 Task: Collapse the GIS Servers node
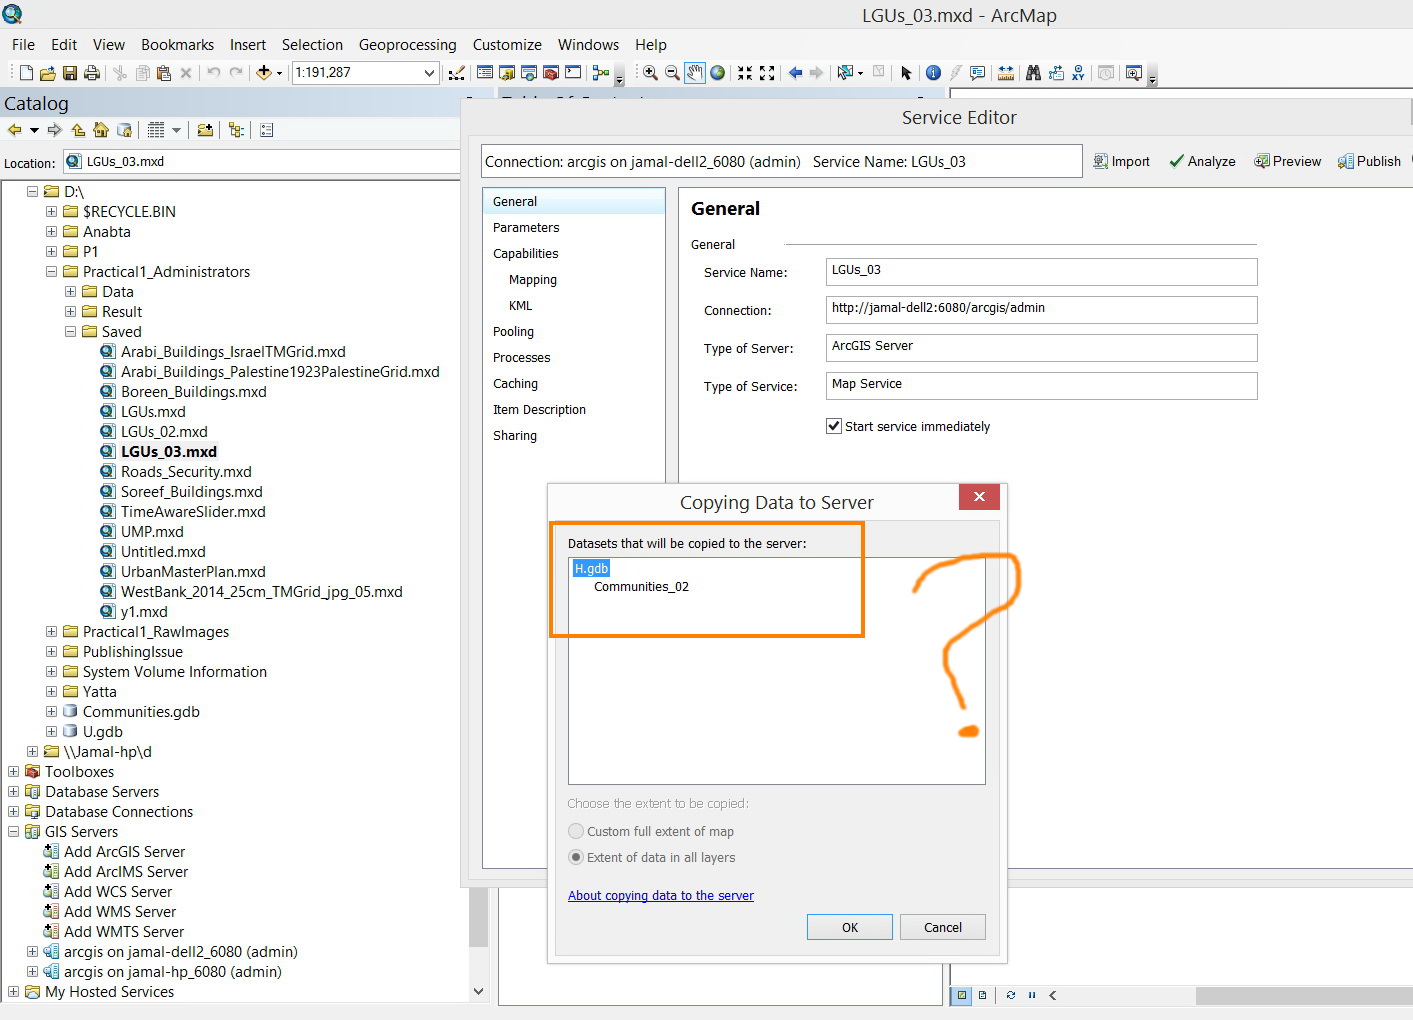pyautogui.click(x=14, y=831)
